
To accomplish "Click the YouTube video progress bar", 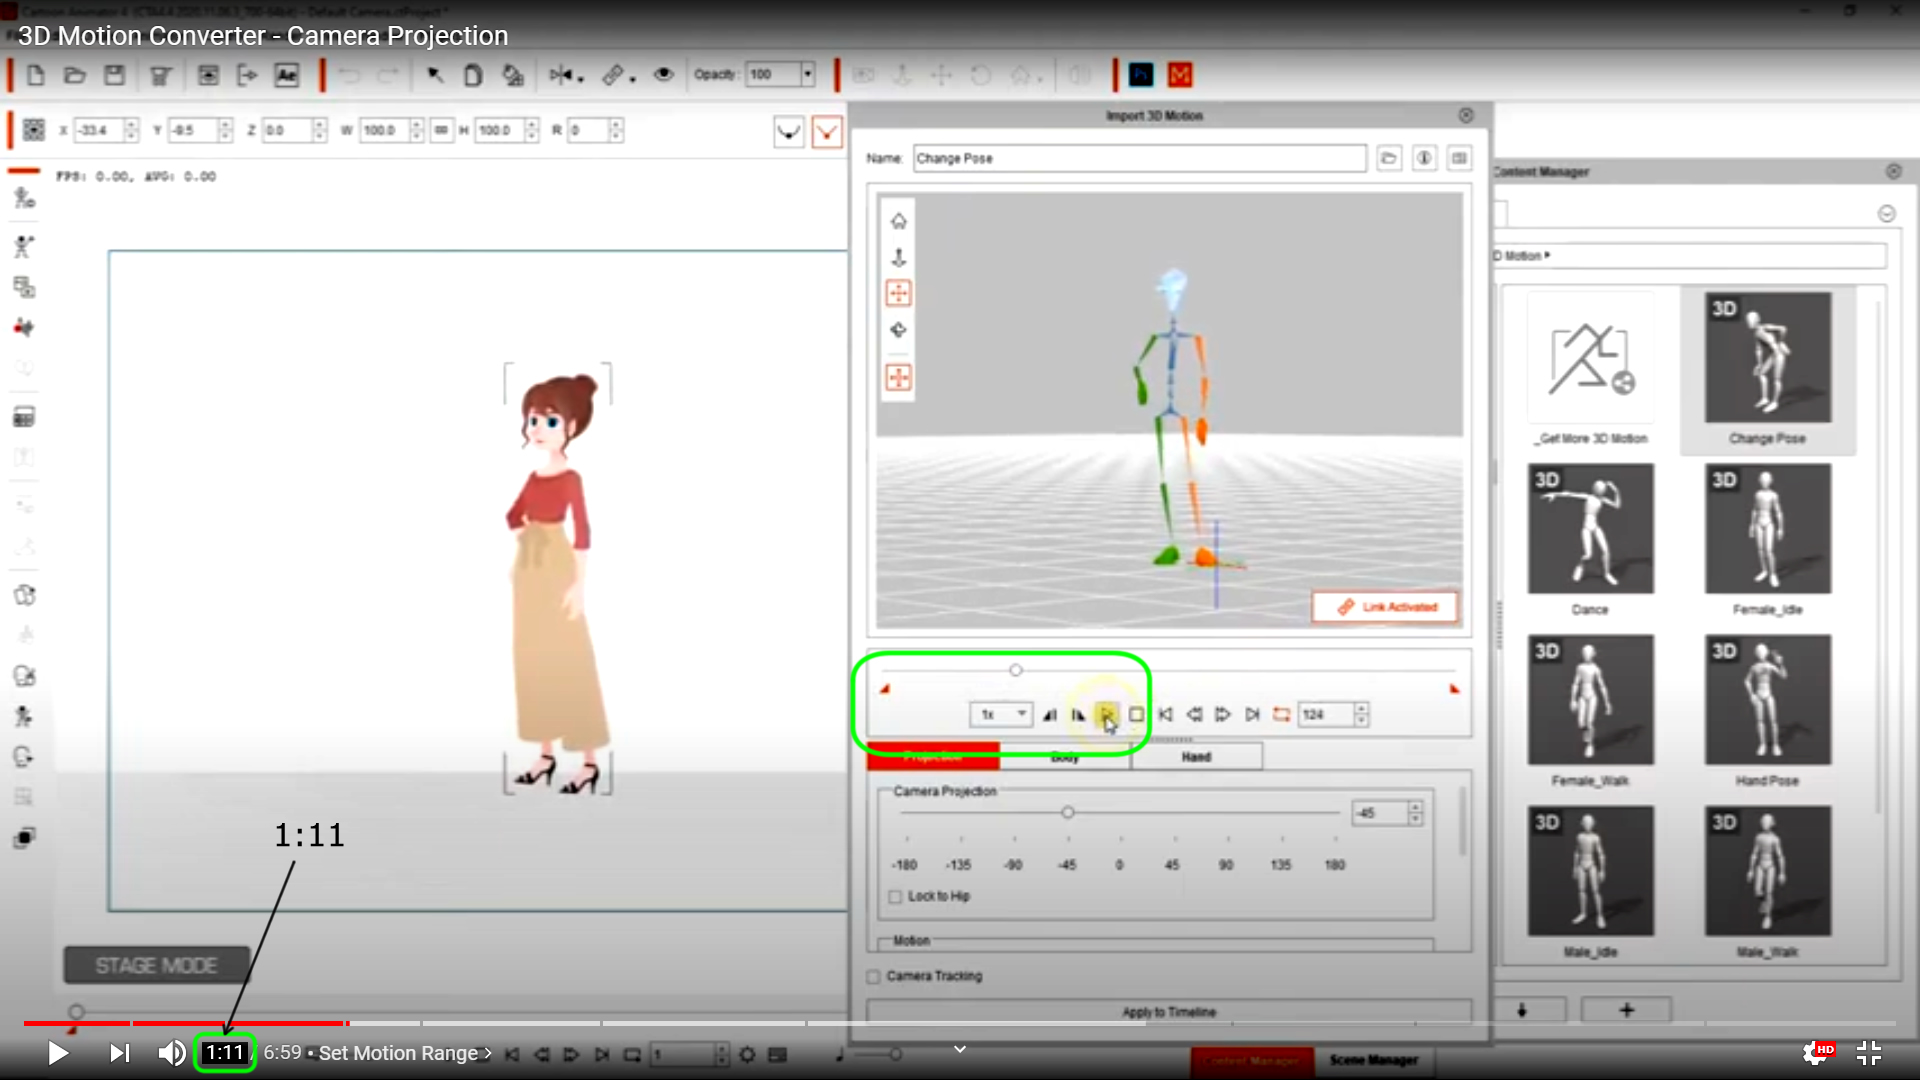I will (x=960, y=1023).
